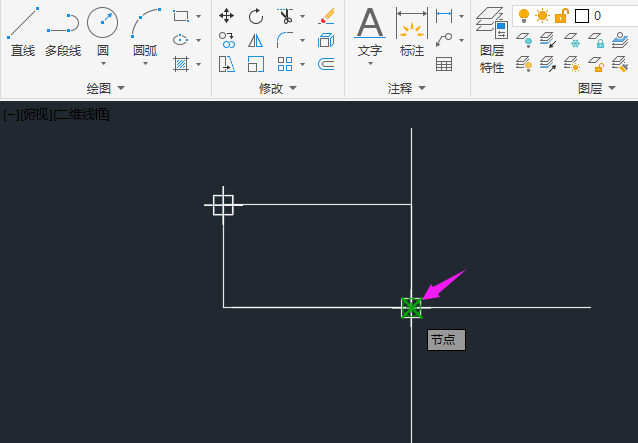Click the Rectangle draw tool icon
The width and height of the screenshot is (638, 443).
click(181, 16)
